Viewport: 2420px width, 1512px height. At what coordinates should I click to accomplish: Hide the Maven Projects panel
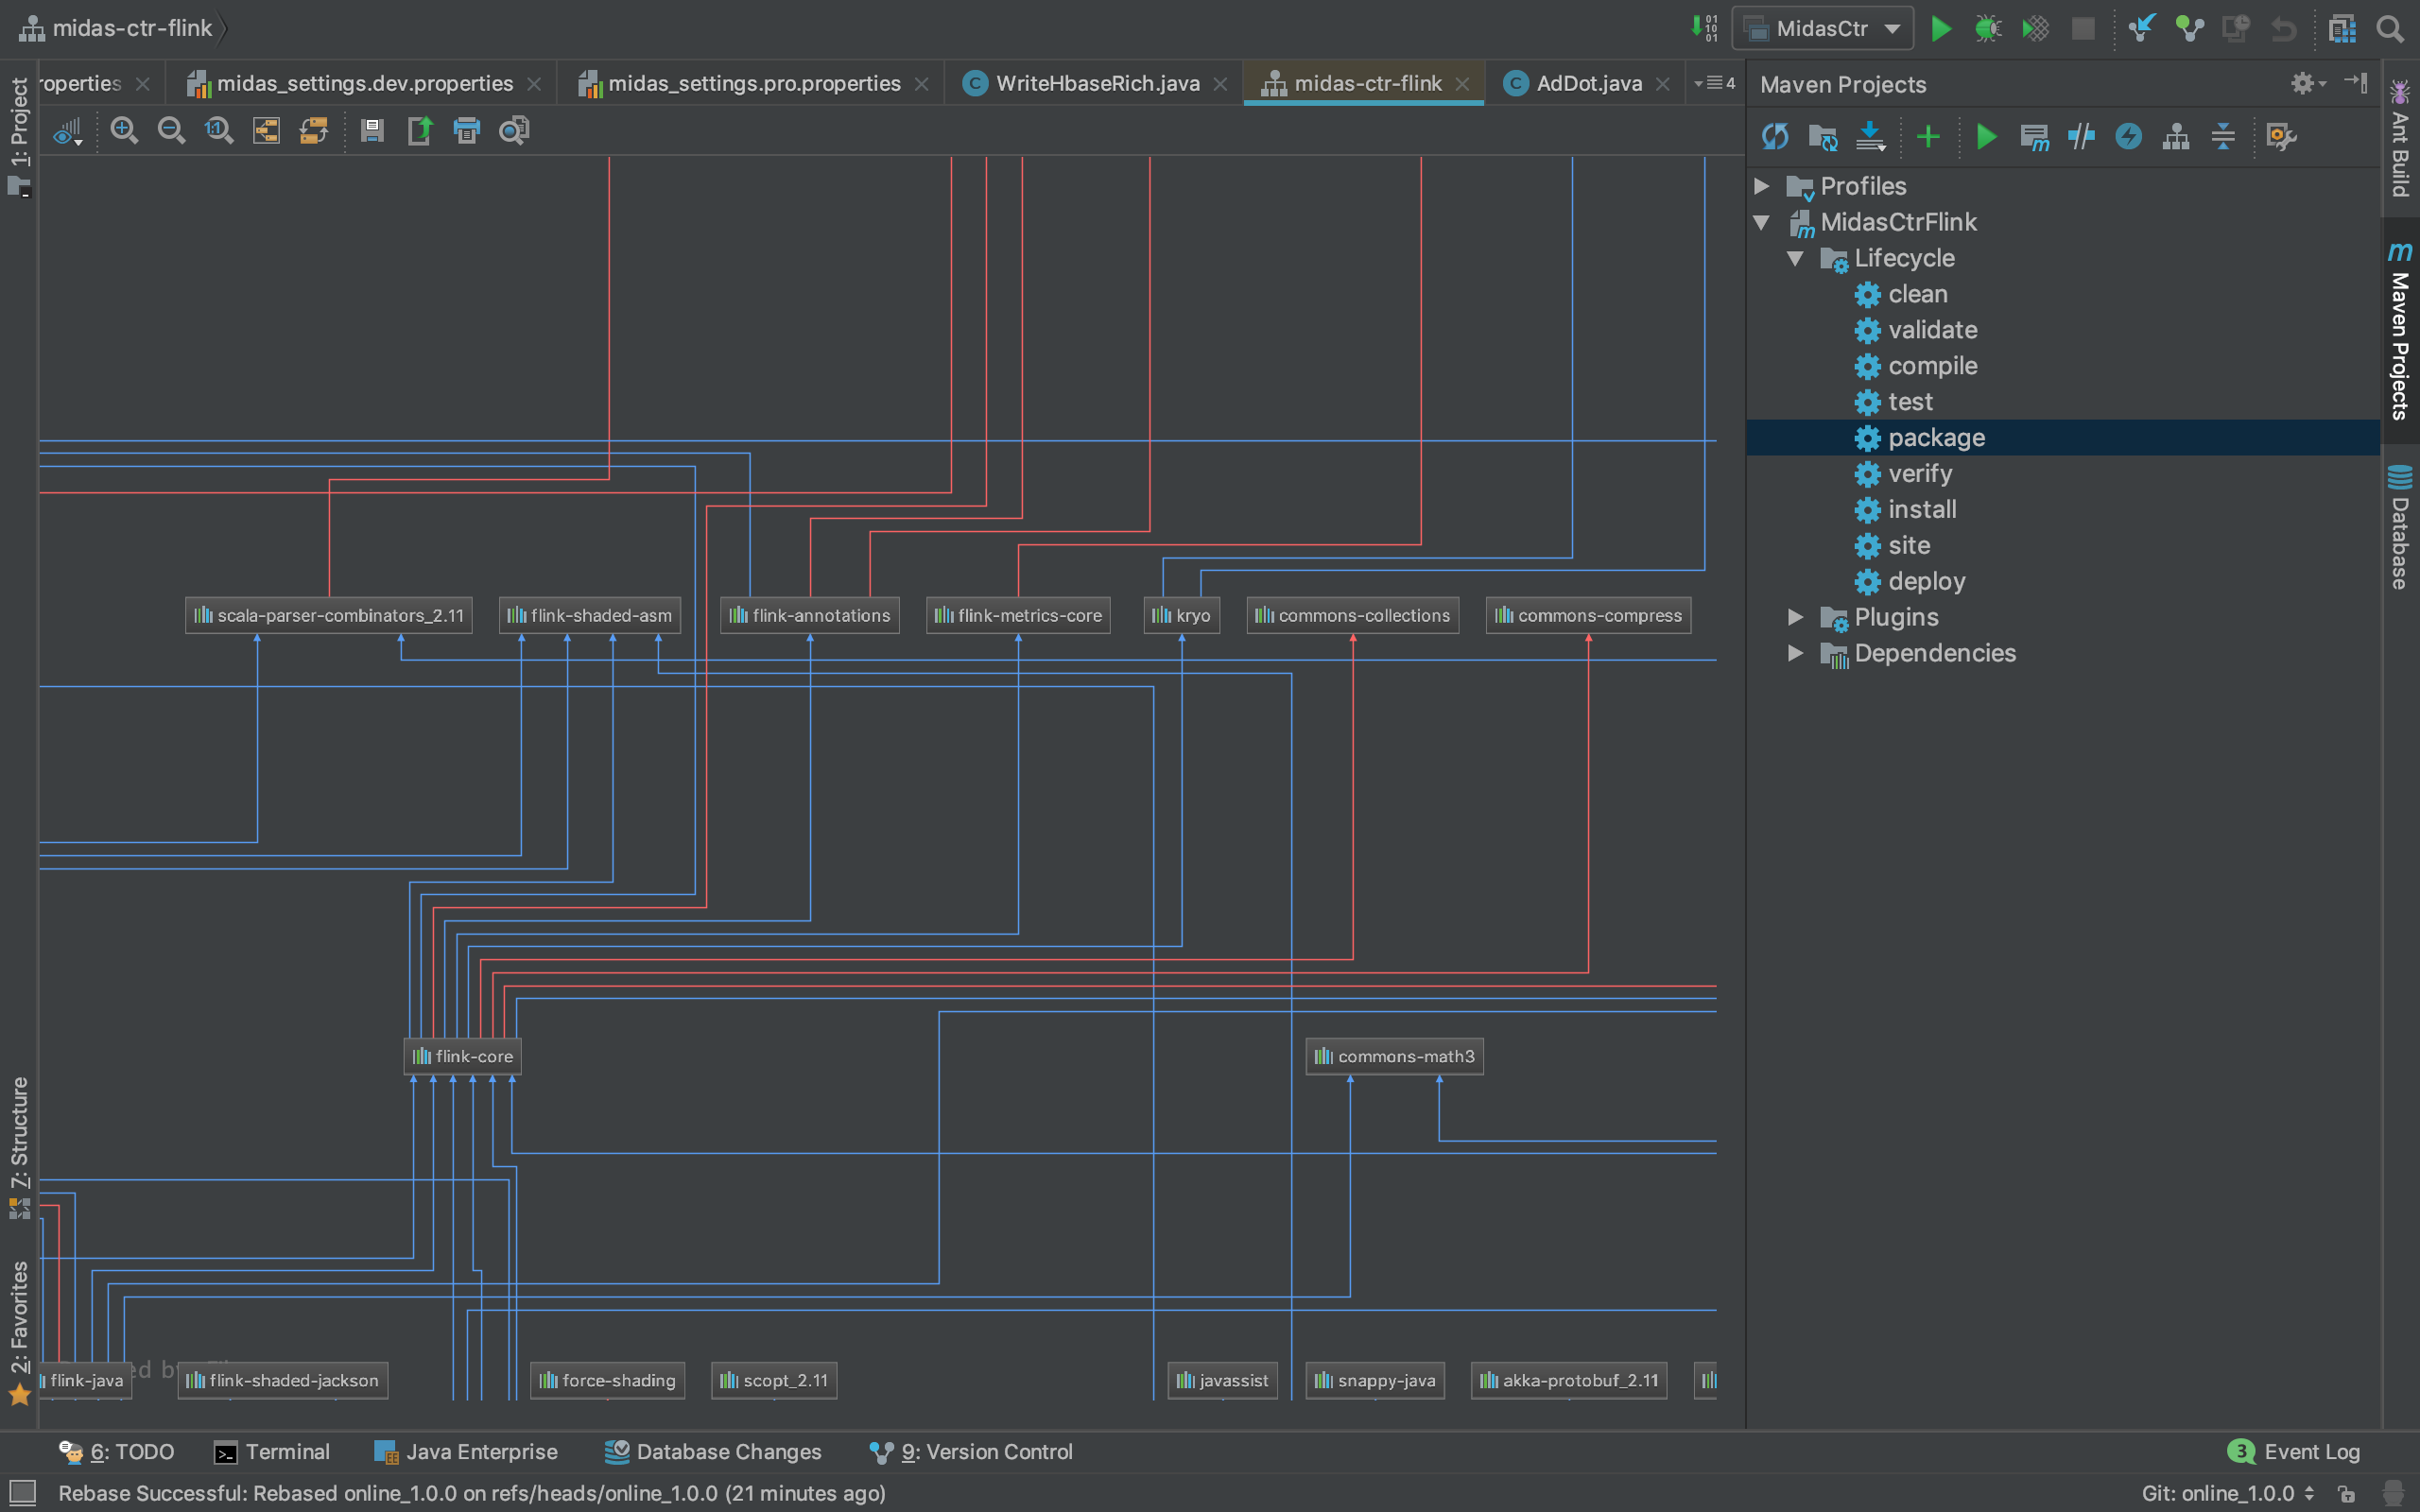click(2356, 83)
